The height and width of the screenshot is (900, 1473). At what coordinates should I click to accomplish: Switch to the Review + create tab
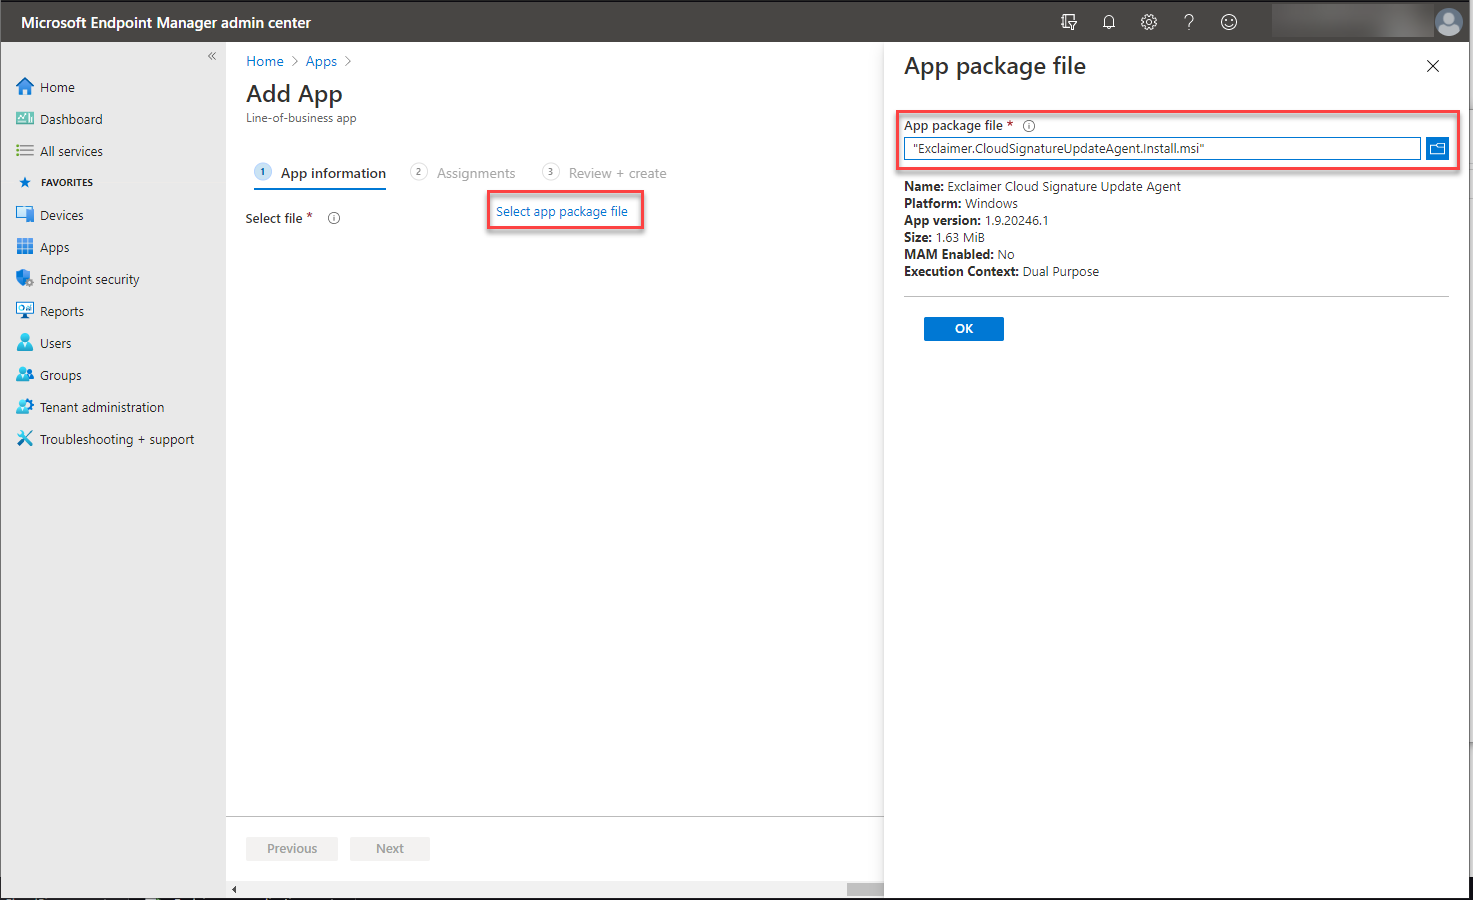[x=617, y=172]
